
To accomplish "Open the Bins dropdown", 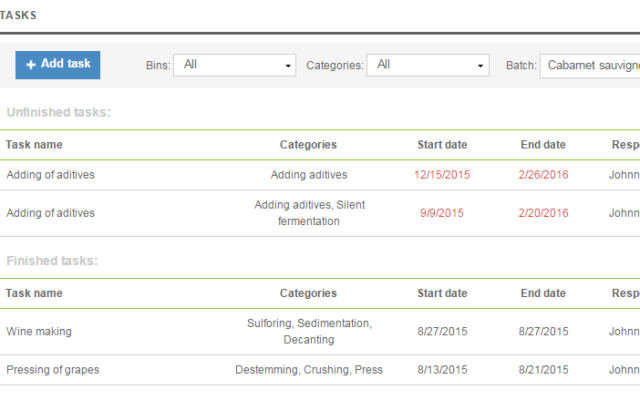I will [x=234, y=65].
